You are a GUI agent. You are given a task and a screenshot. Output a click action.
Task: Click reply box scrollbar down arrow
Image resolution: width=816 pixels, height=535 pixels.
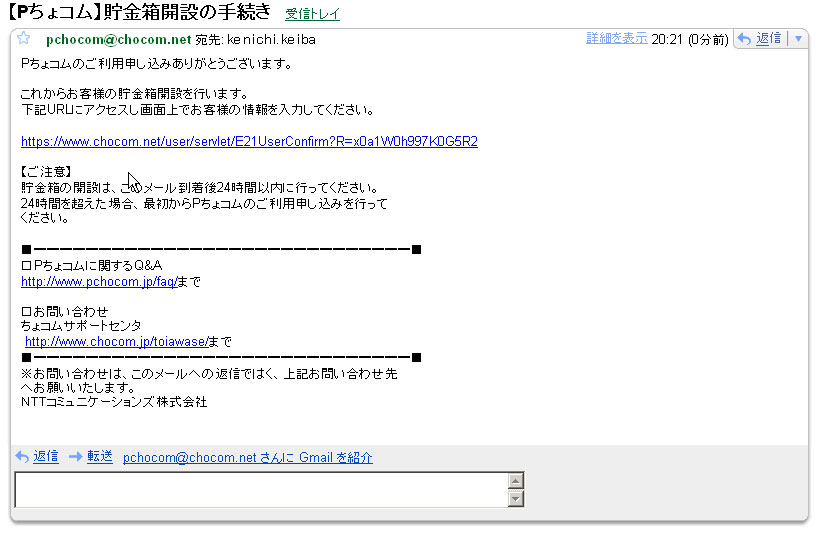coord(515,500)
